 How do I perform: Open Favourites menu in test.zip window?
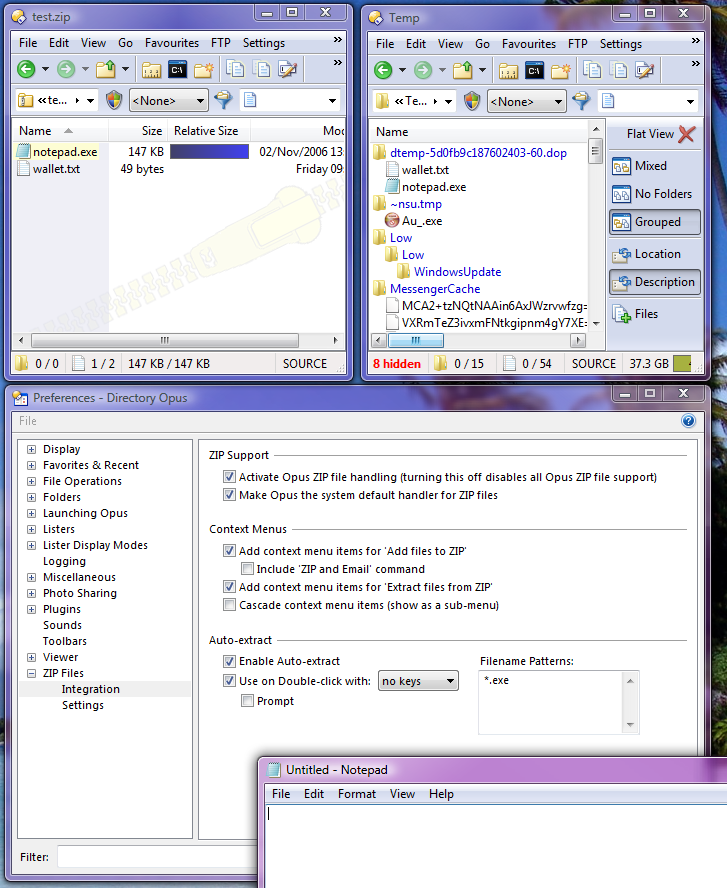(x=172, y=43)
